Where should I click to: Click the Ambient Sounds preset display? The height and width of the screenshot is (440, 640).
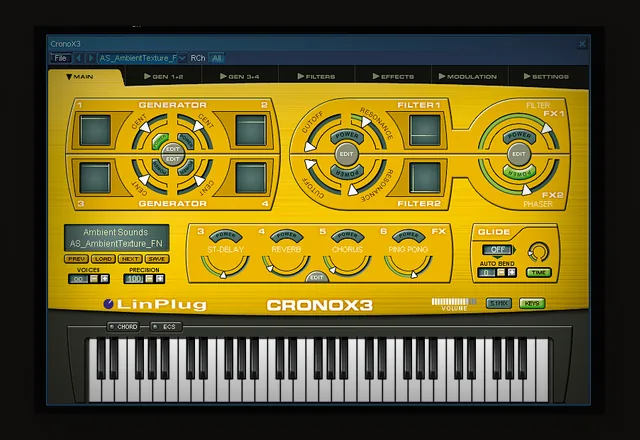tap(116, 238)
